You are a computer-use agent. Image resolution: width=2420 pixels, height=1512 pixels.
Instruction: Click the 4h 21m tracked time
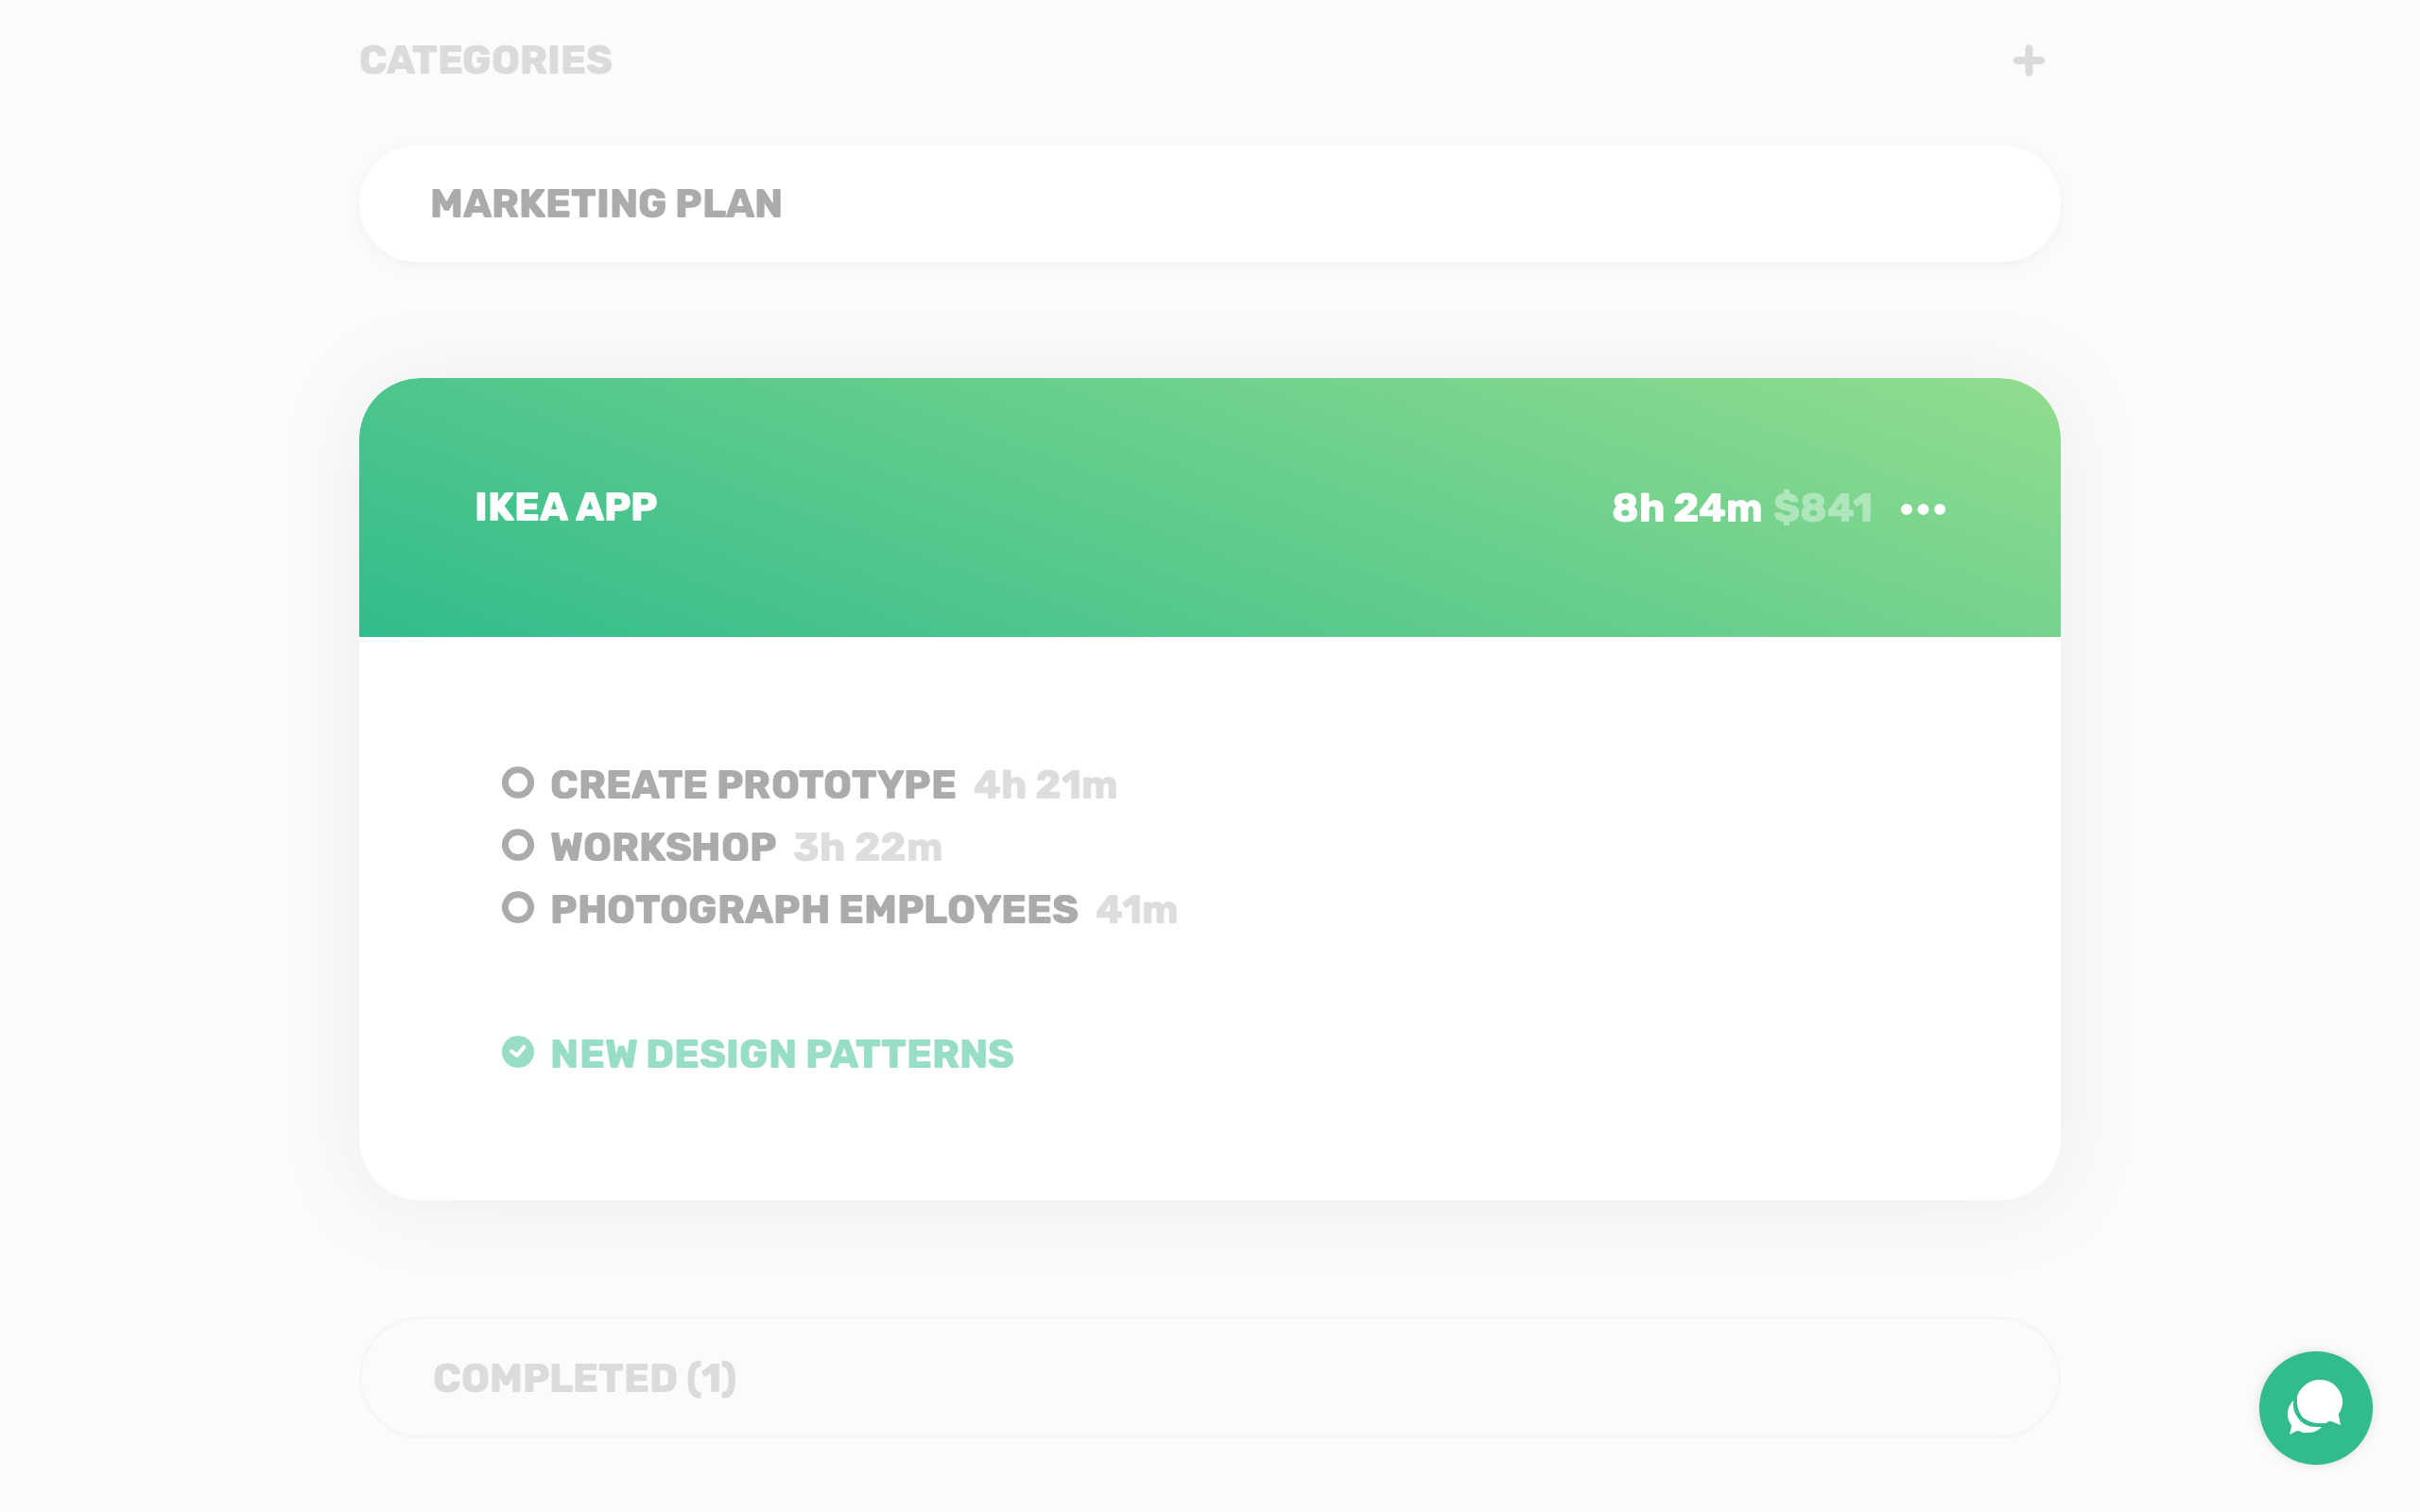1045,785
